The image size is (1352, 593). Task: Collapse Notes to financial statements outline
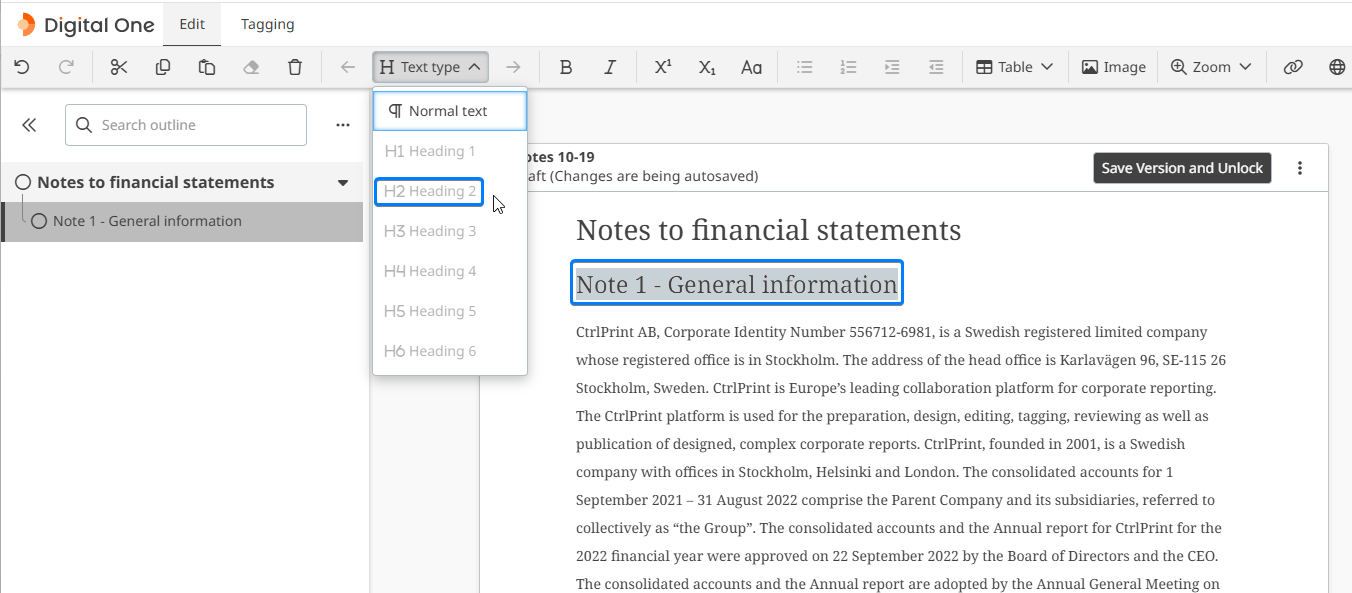point(343,183)
